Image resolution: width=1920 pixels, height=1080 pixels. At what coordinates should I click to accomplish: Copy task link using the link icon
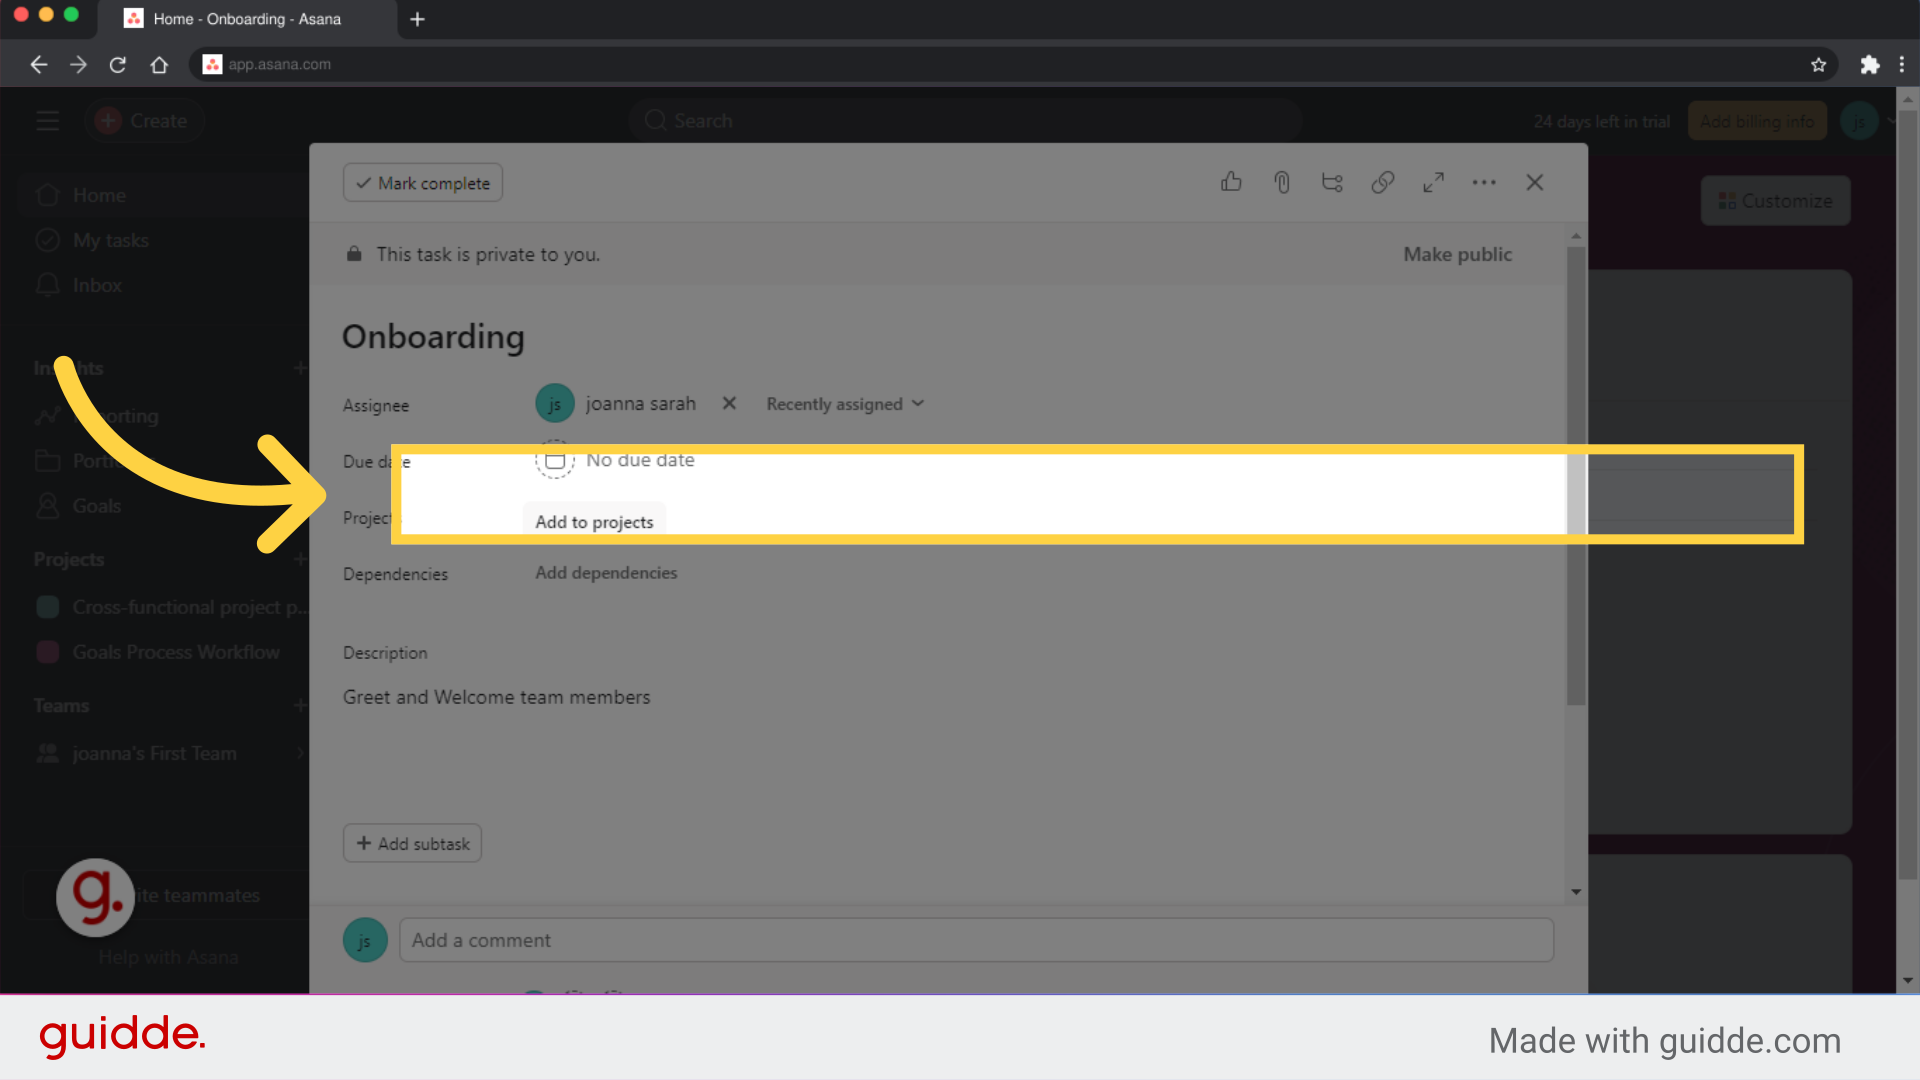pos(1383,182)
